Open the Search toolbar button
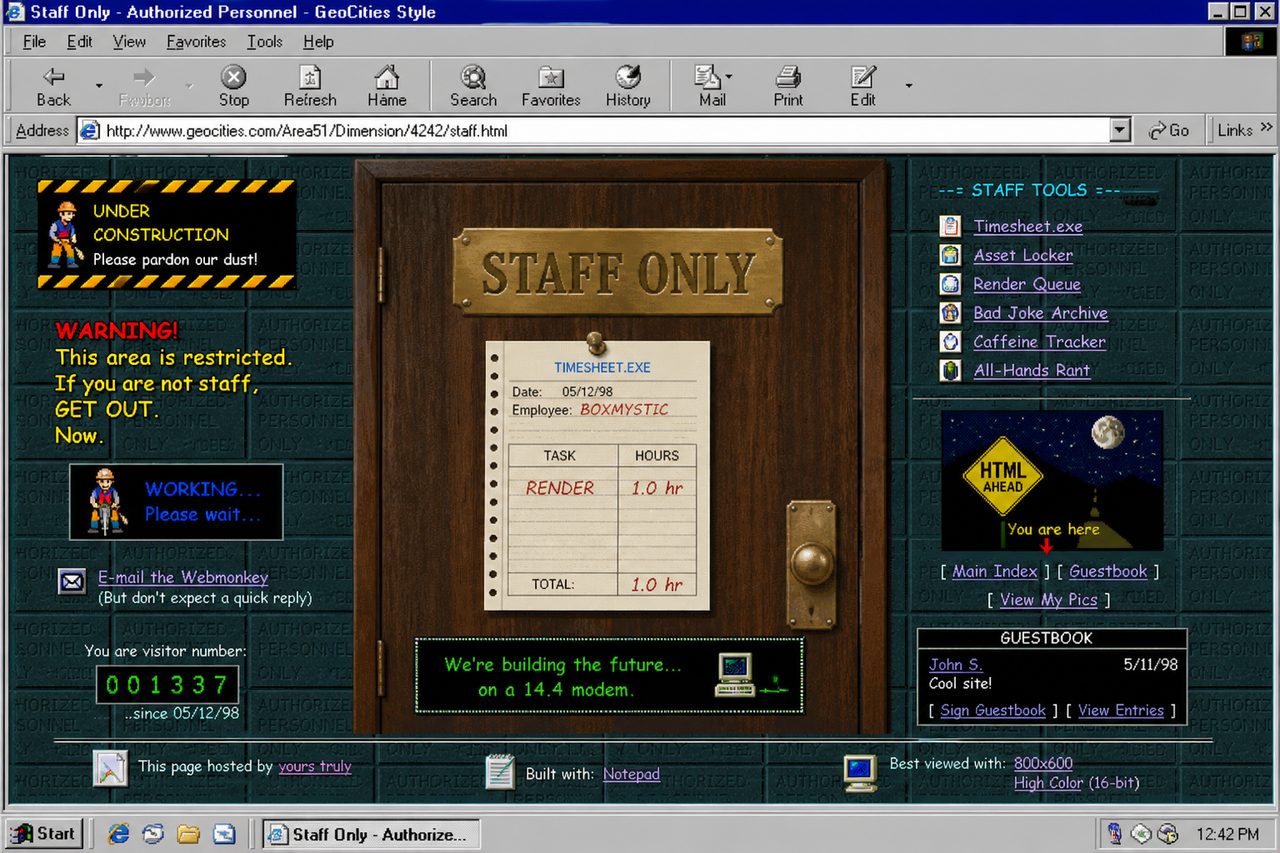1280x853 pixels. coord(473,87)
